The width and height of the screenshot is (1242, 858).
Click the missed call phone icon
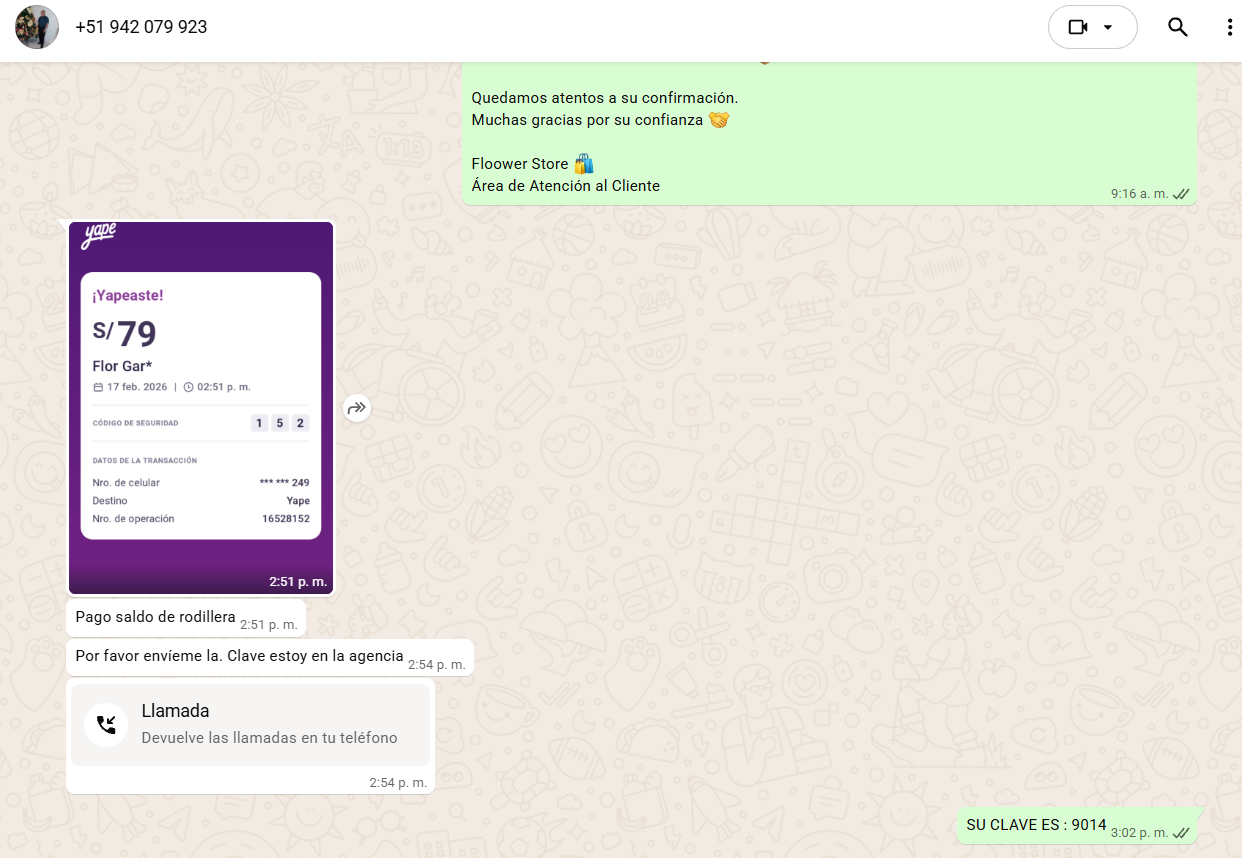(106, 725)
